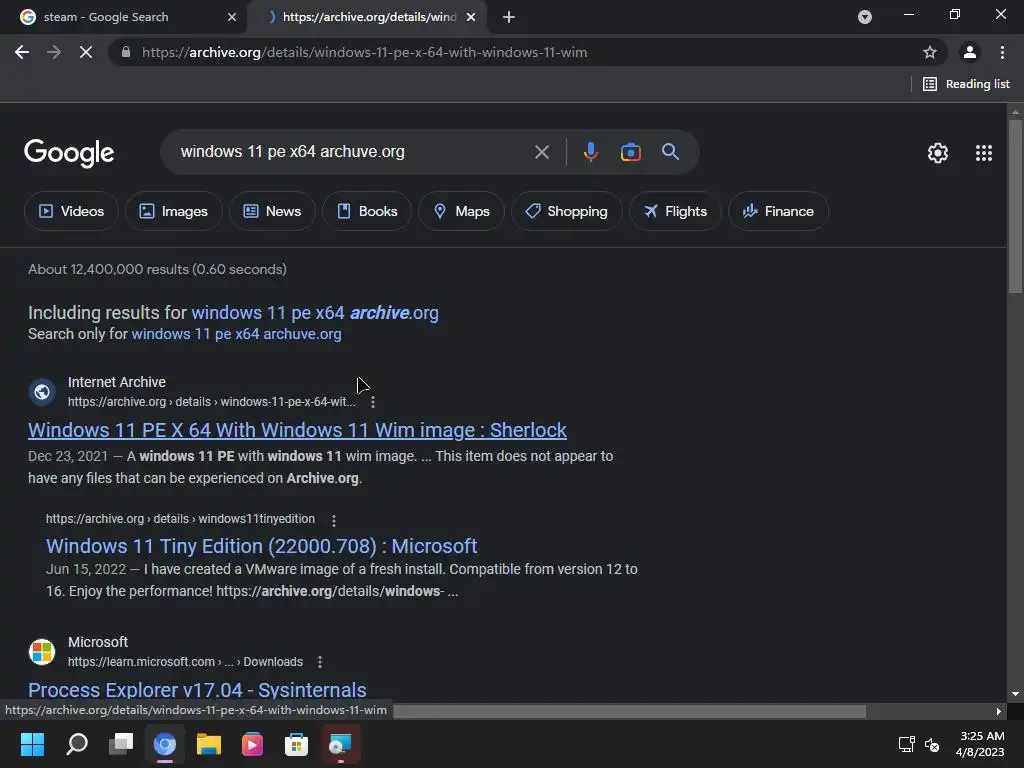Filter results by Shopping
The width and height of the screenshot is (1024, 768).
click(566, 211)
